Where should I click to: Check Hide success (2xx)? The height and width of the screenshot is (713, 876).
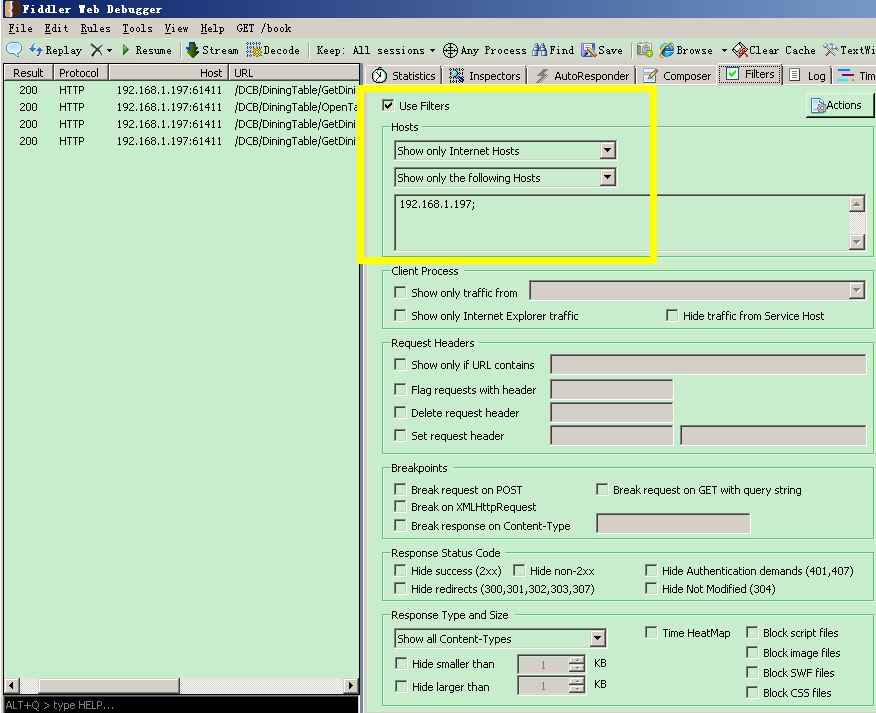(x=400, y=570)
